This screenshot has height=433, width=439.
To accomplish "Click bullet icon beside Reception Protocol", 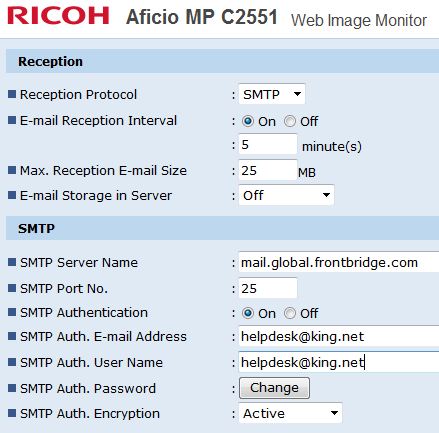I will (x=12, y=94).
